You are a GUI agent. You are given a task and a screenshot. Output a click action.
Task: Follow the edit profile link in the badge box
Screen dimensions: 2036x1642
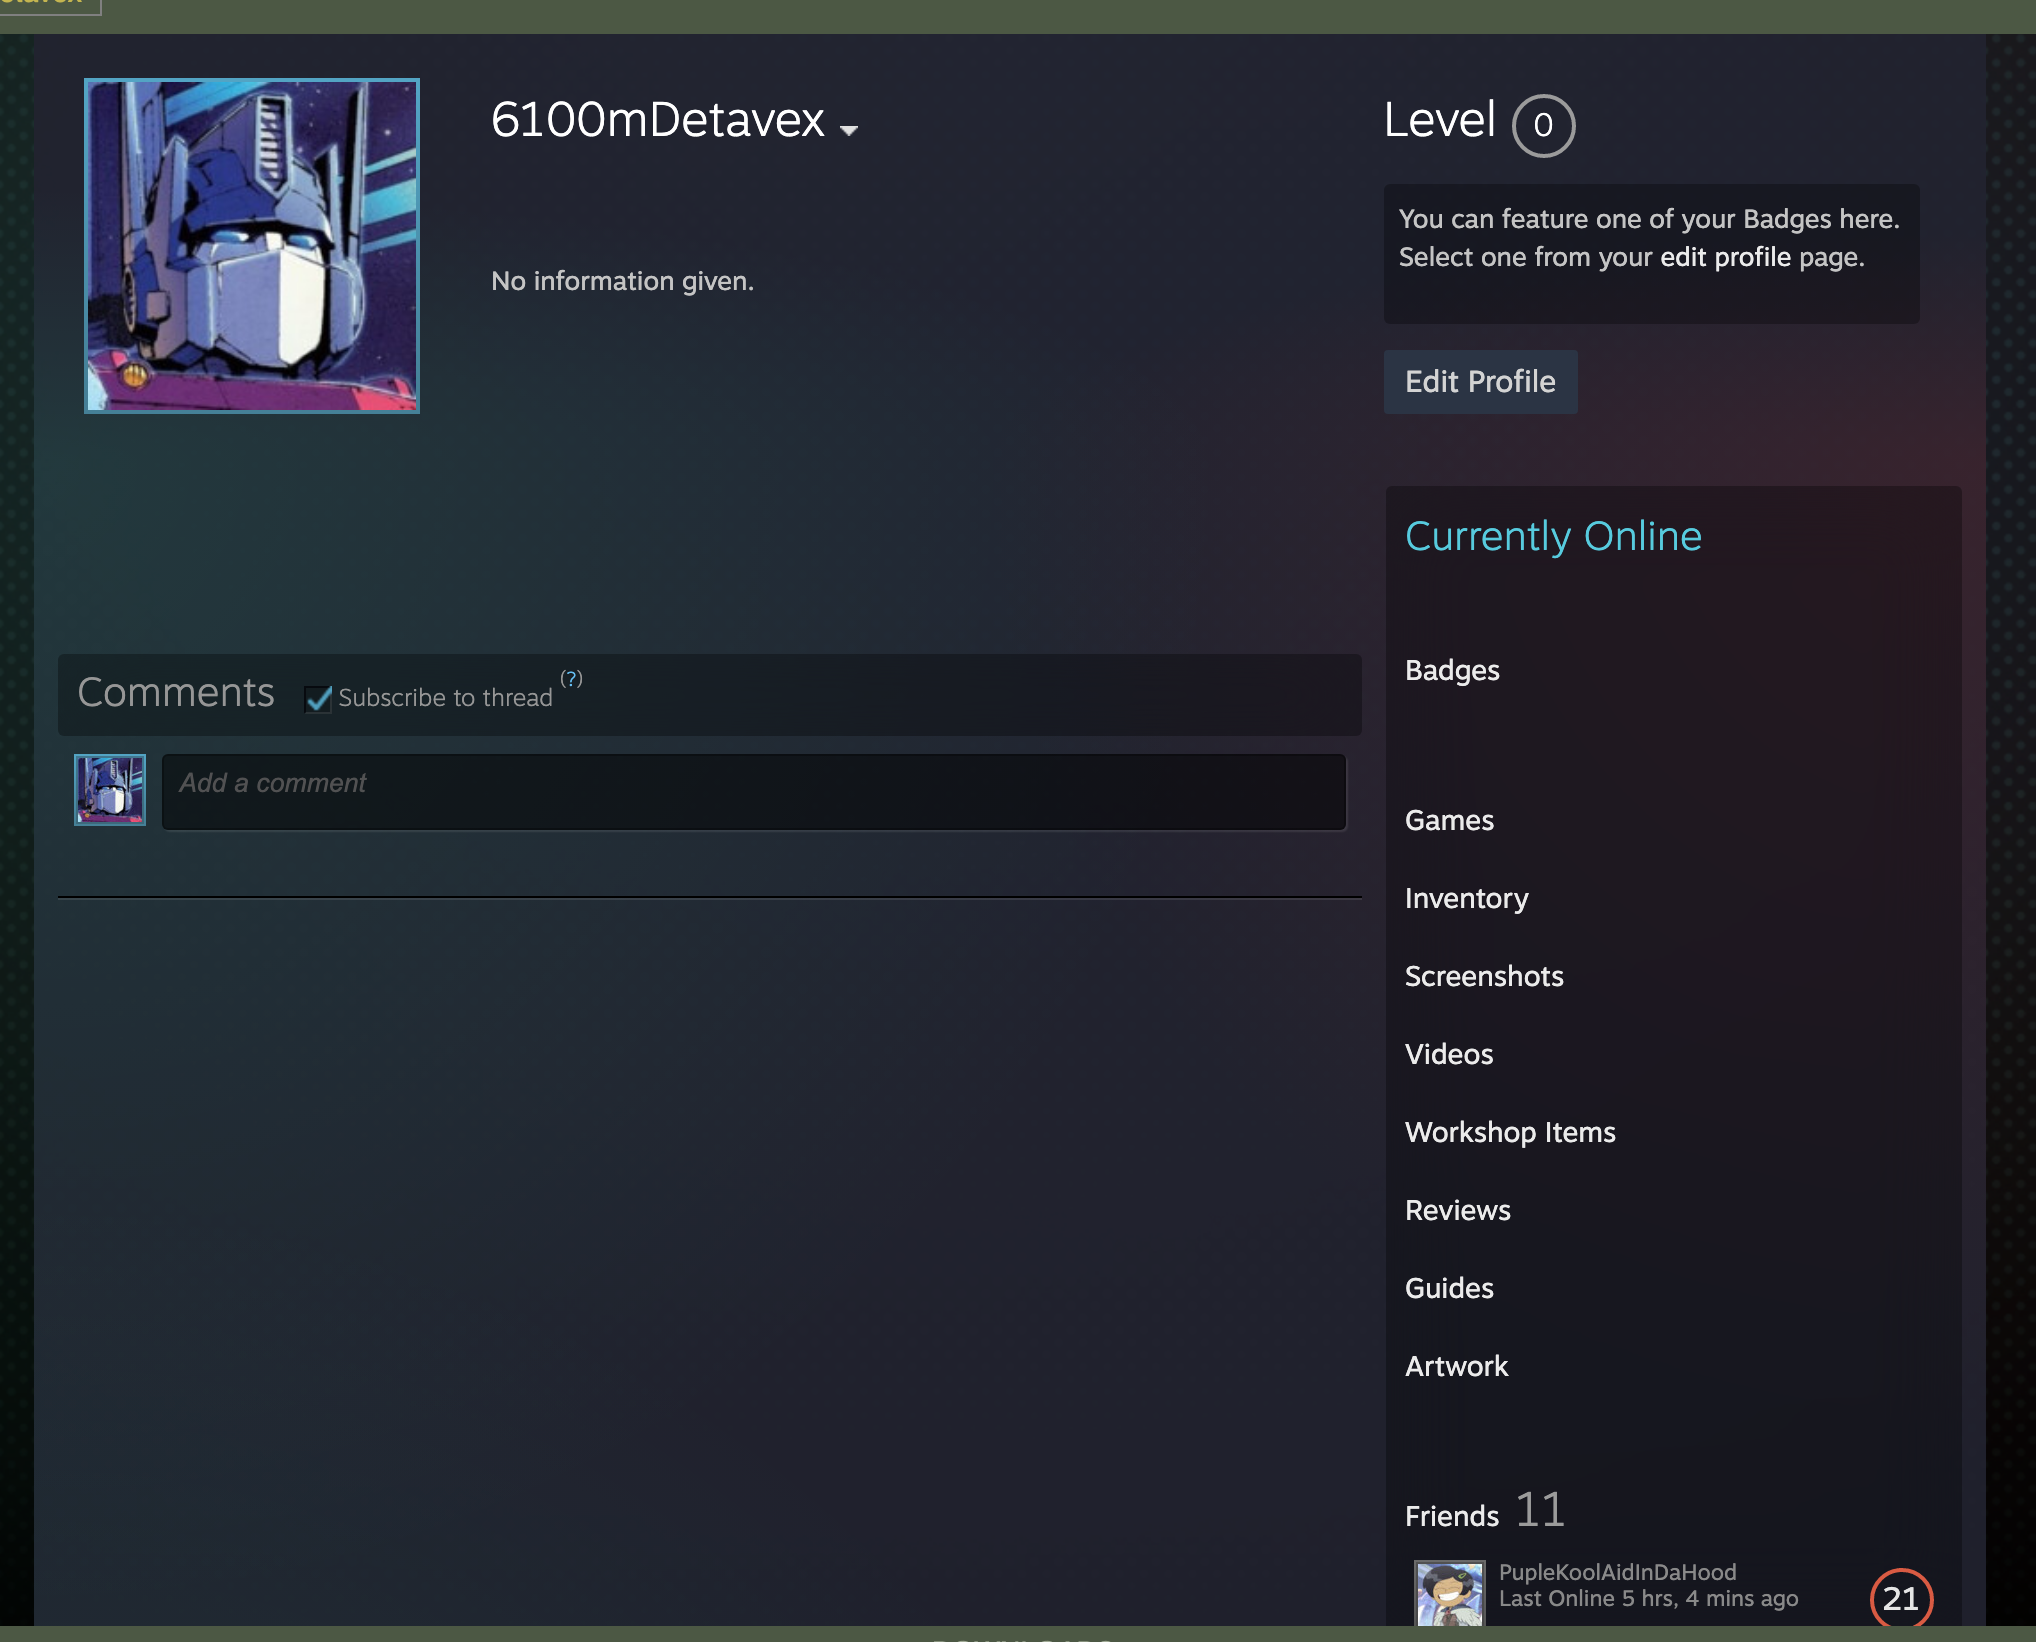1725,258
